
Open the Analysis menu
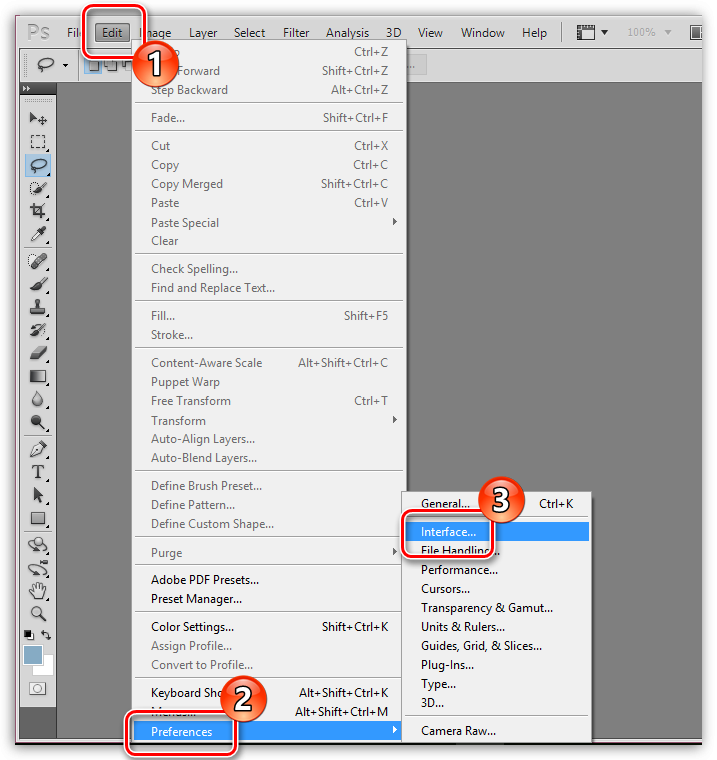347,32
